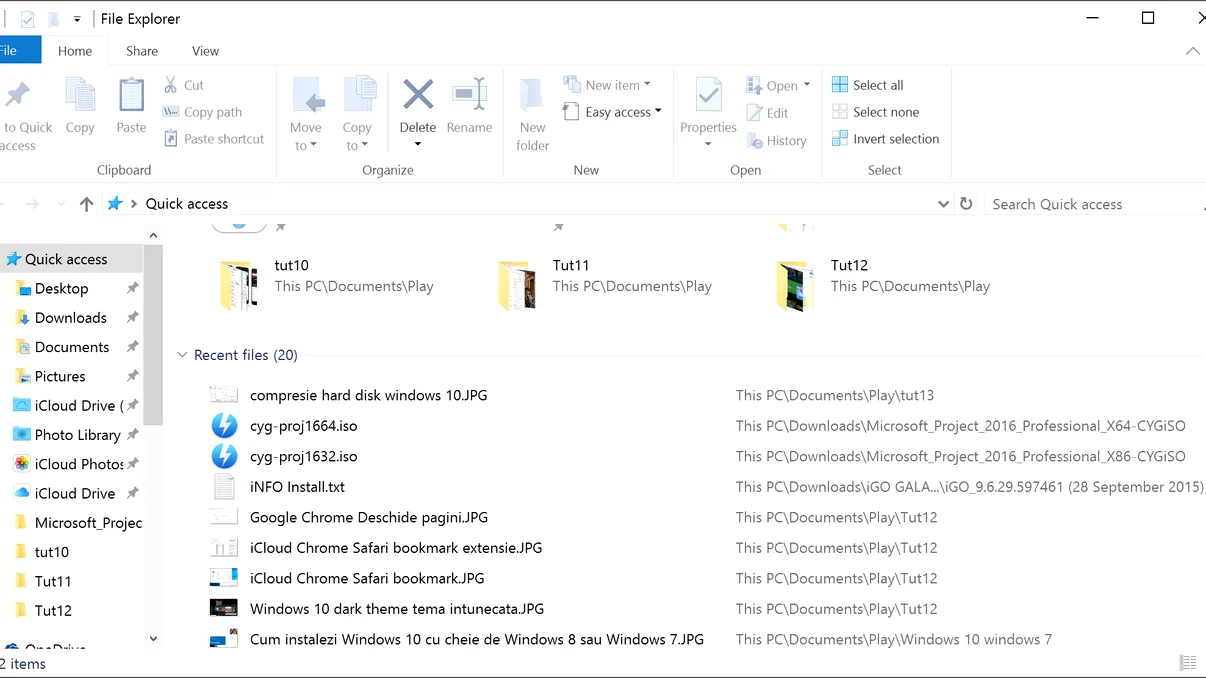The width and height of the screenshot is (1206, 678).
Task: Switch to the View ribbon tab
Action: pyautogui.click(x=205, y=50)
